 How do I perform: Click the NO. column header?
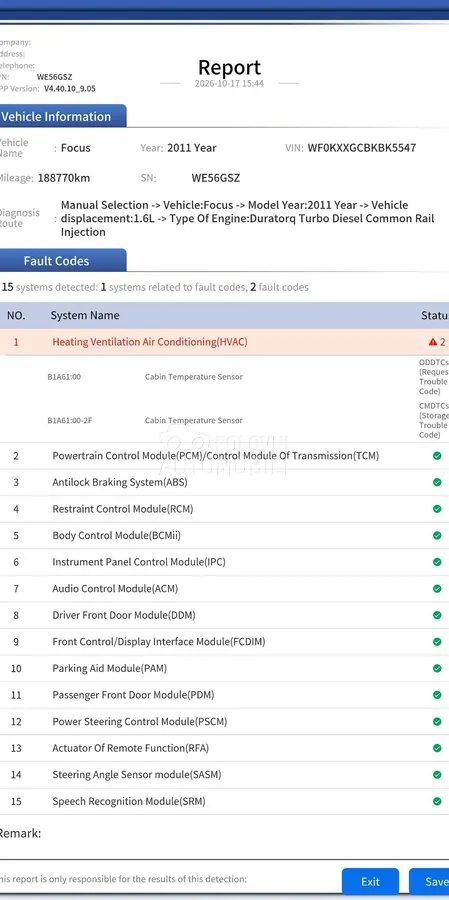(x=16, y=315)
